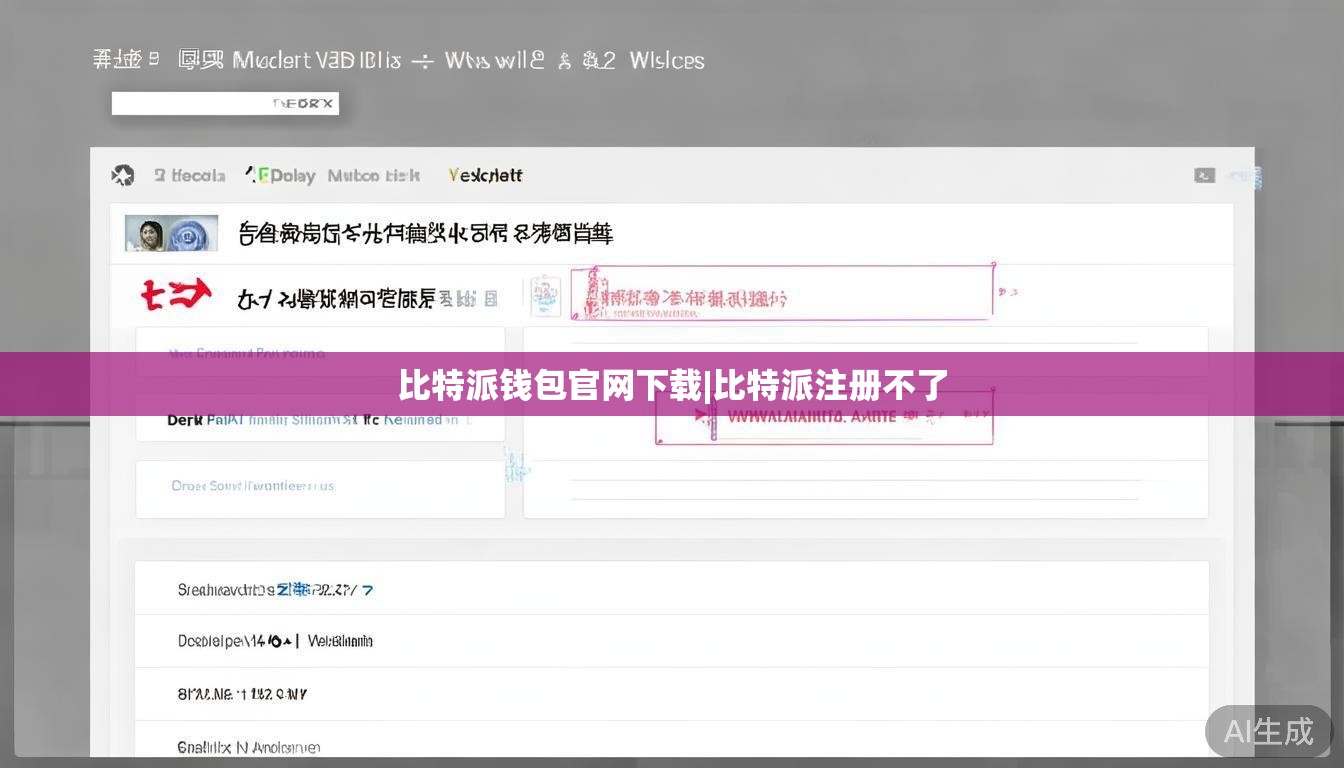This screenshot has width=1344, height=768.
Task: Click the AI生成 watermark badge
Action: (x=1269, y=732)
